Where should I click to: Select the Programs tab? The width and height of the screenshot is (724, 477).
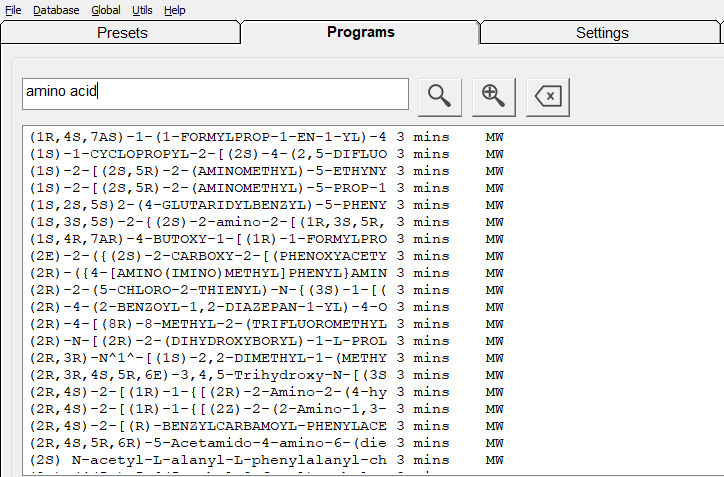click(360, 32)
